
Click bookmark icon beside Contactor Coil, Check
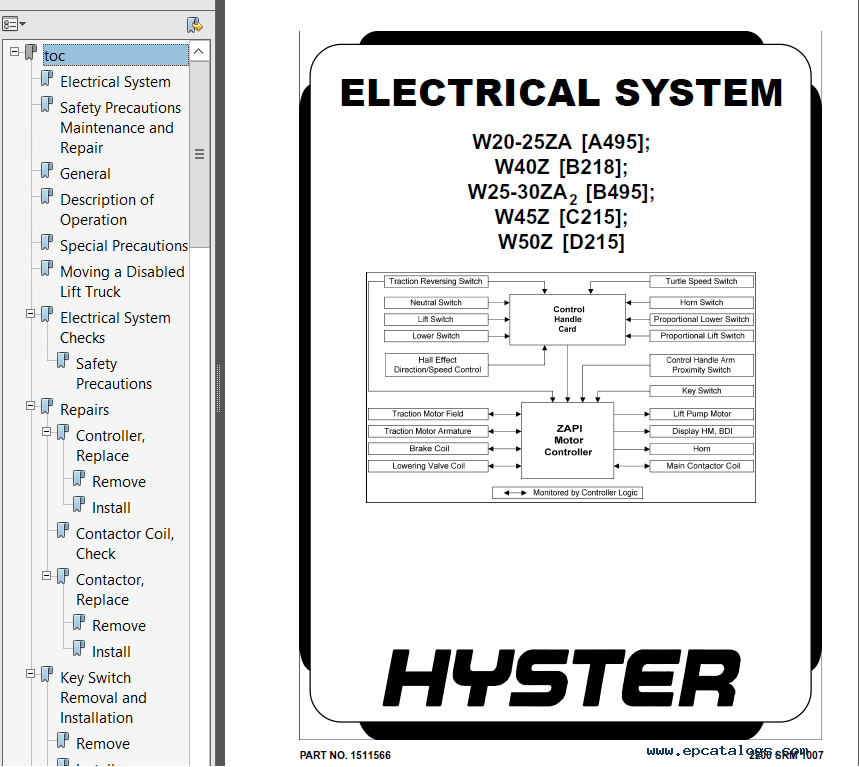[63, 531]
